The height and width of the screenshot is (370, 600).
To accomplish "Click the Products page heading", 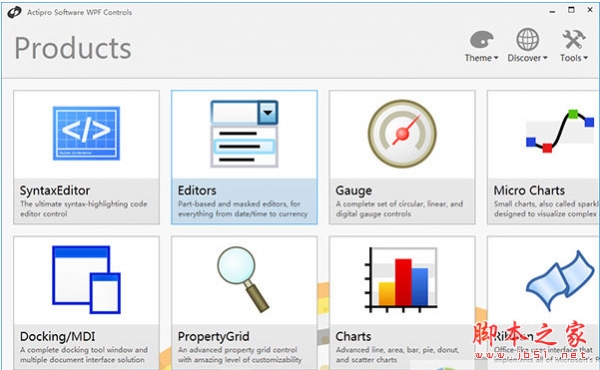I will pyautogui.click(x=73, y=48).
